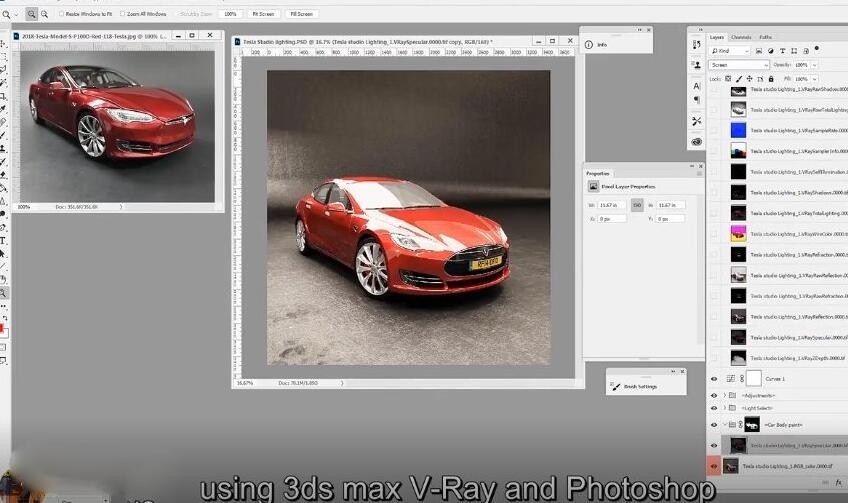Image resolution: width=848 pixels, height=503 pixels.
Task: Open the Fill value dropdown arrow
Action: tap(814, 79)
